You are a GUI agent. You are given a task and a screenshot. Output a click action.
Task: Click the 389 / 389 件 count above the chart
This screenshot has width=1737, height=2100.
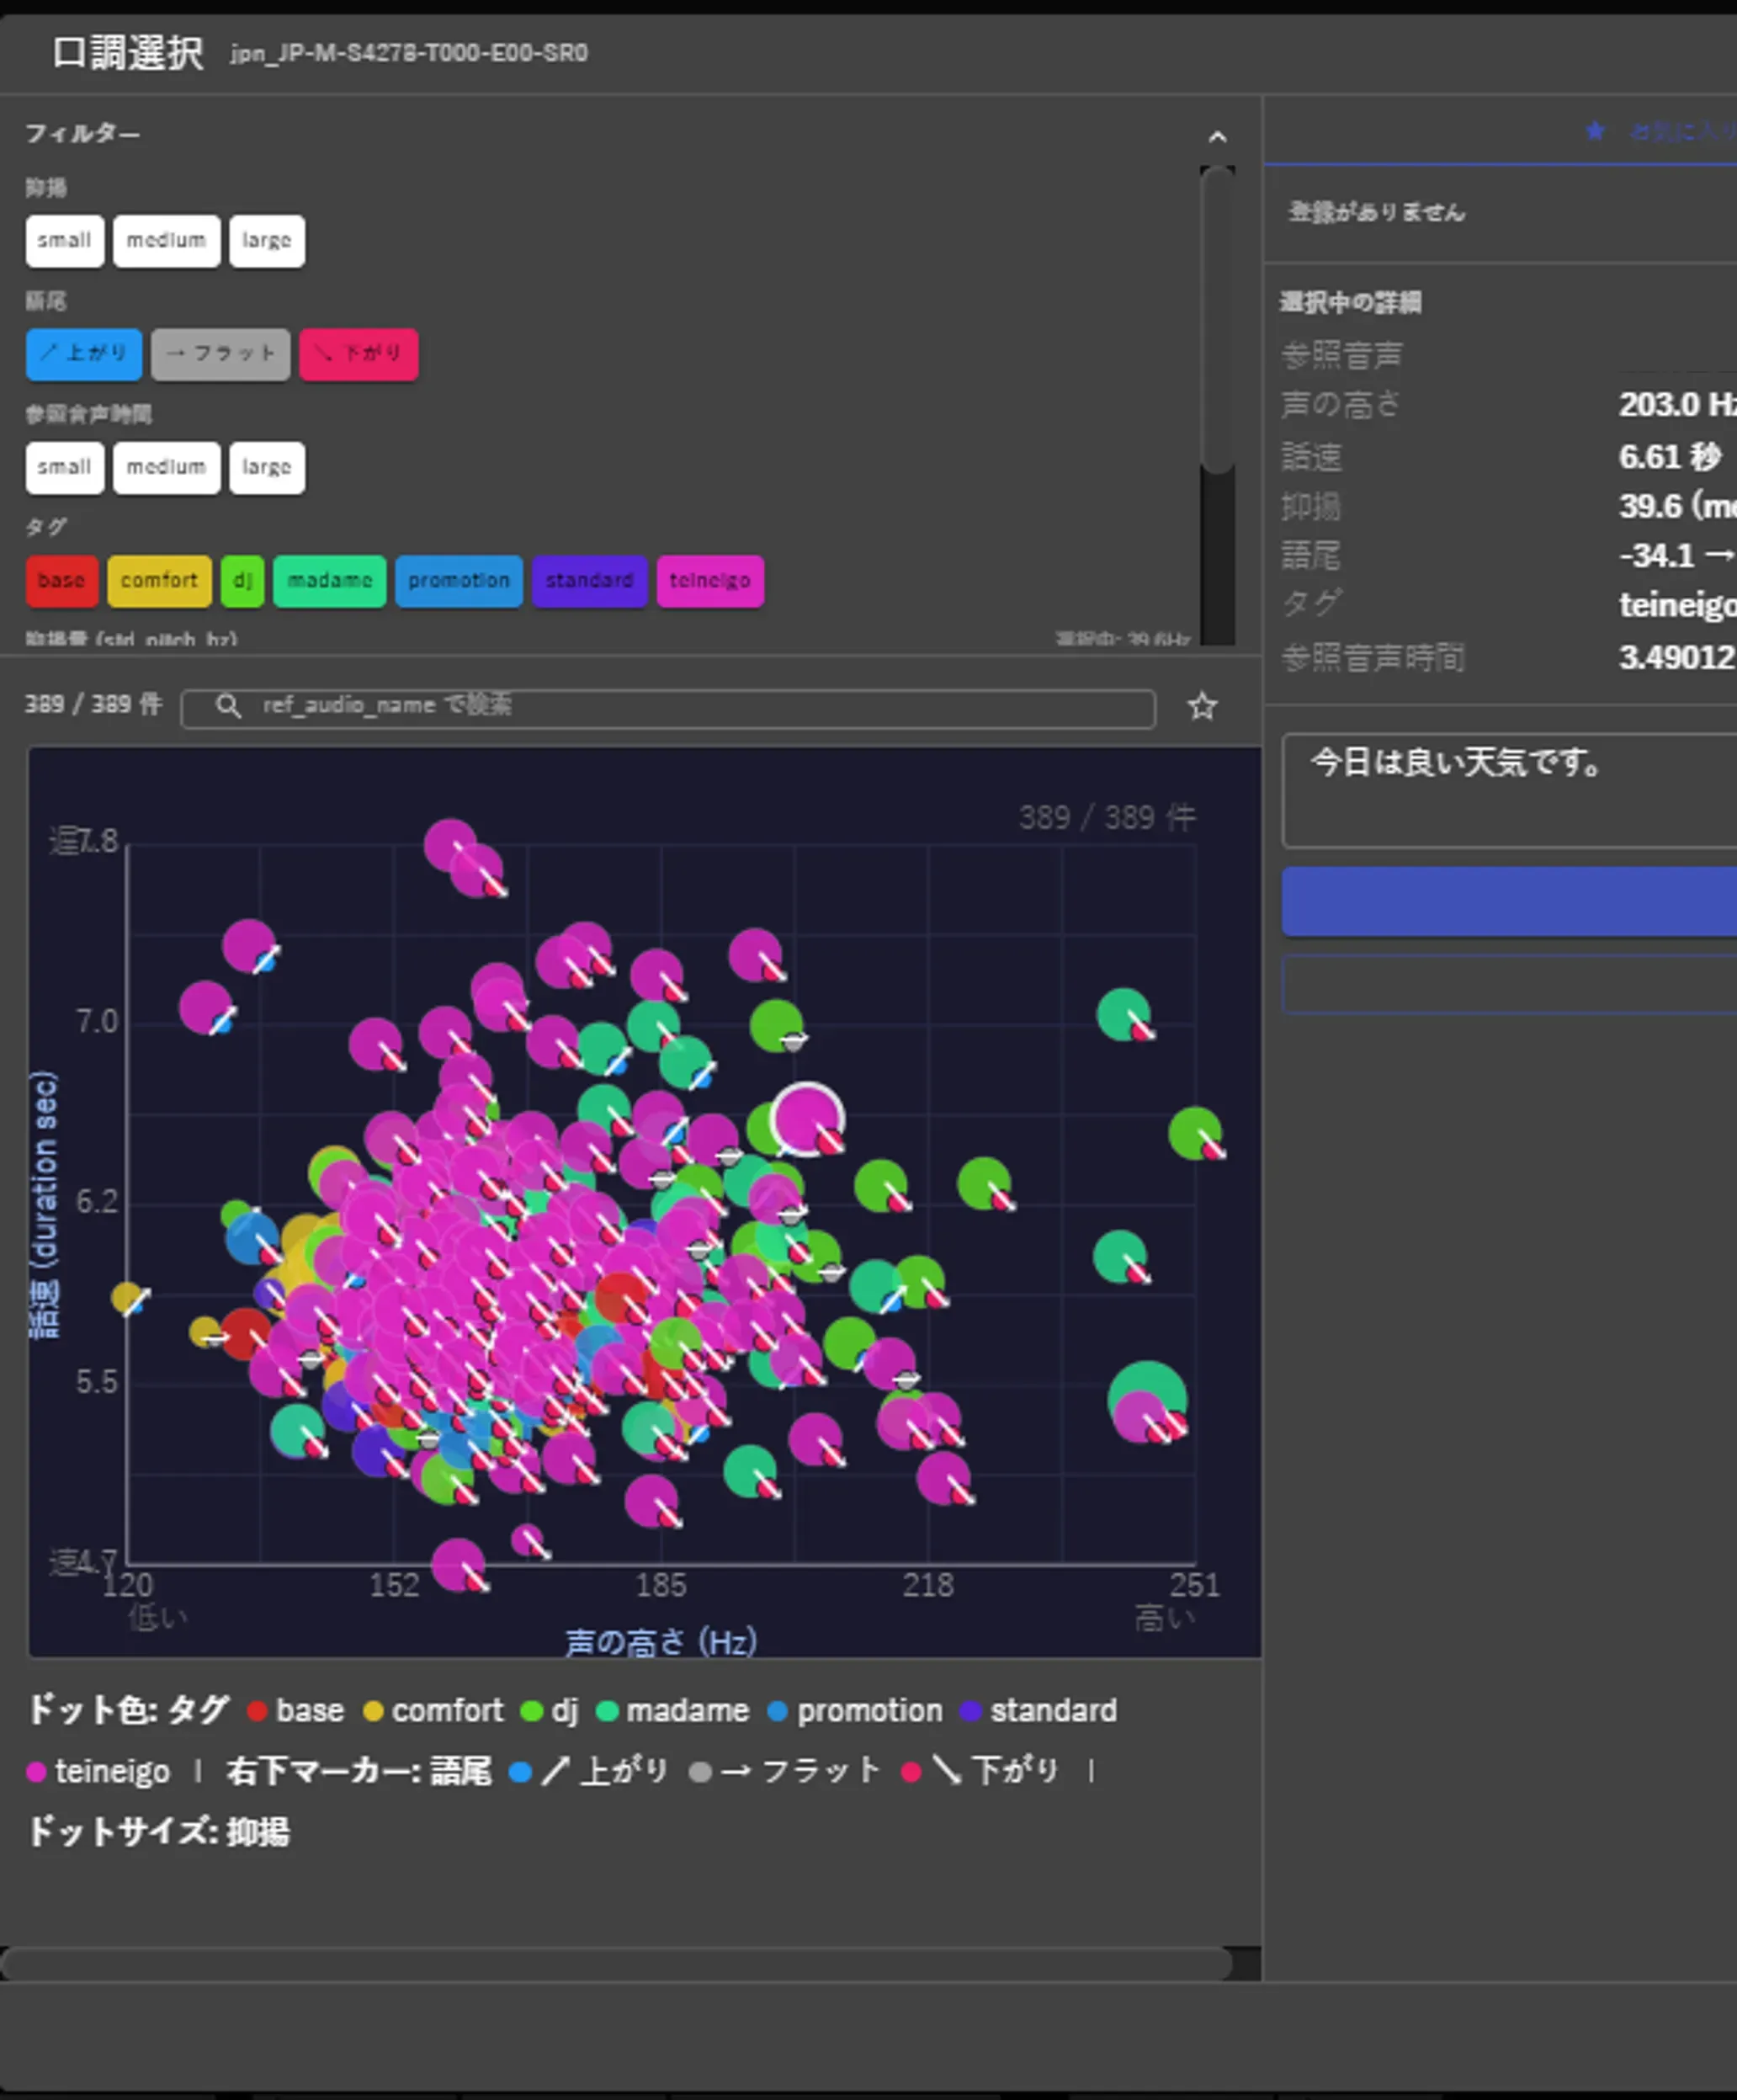[x=93, y=704]
